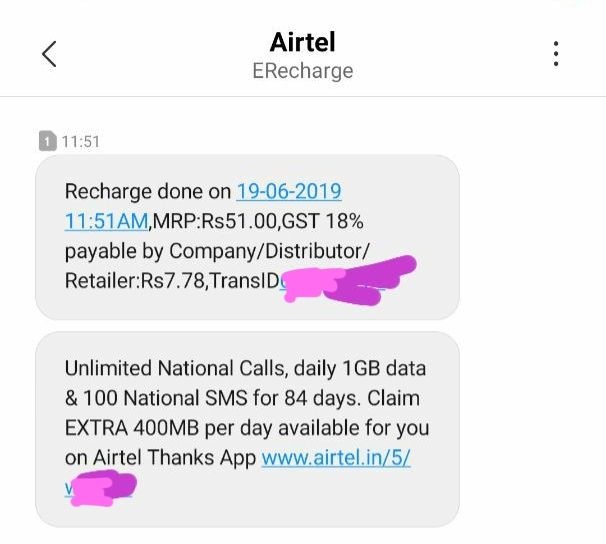The height and width of the screenshot is (544, 606).
Task: Click the GST 18% text
Action: (x=323, y=222)
